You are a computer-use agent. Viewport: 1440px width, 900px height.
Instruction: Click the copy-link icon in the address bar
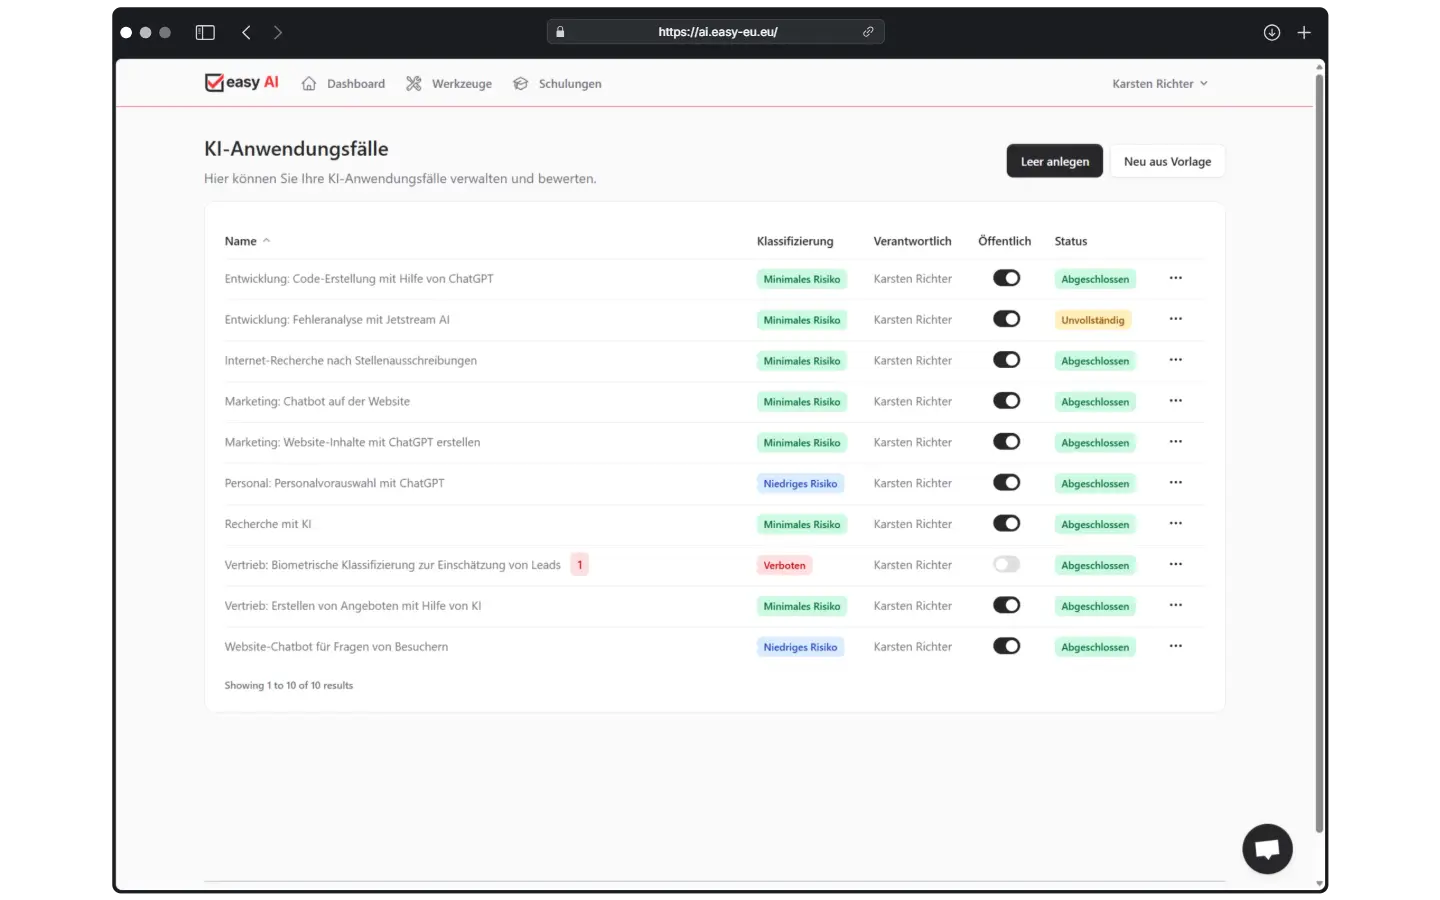868,31
